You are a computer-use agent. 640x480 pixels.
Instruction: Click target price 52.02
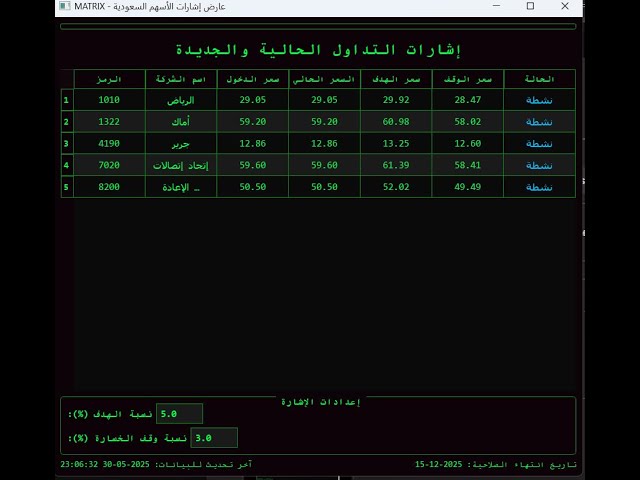pos(396,187)
